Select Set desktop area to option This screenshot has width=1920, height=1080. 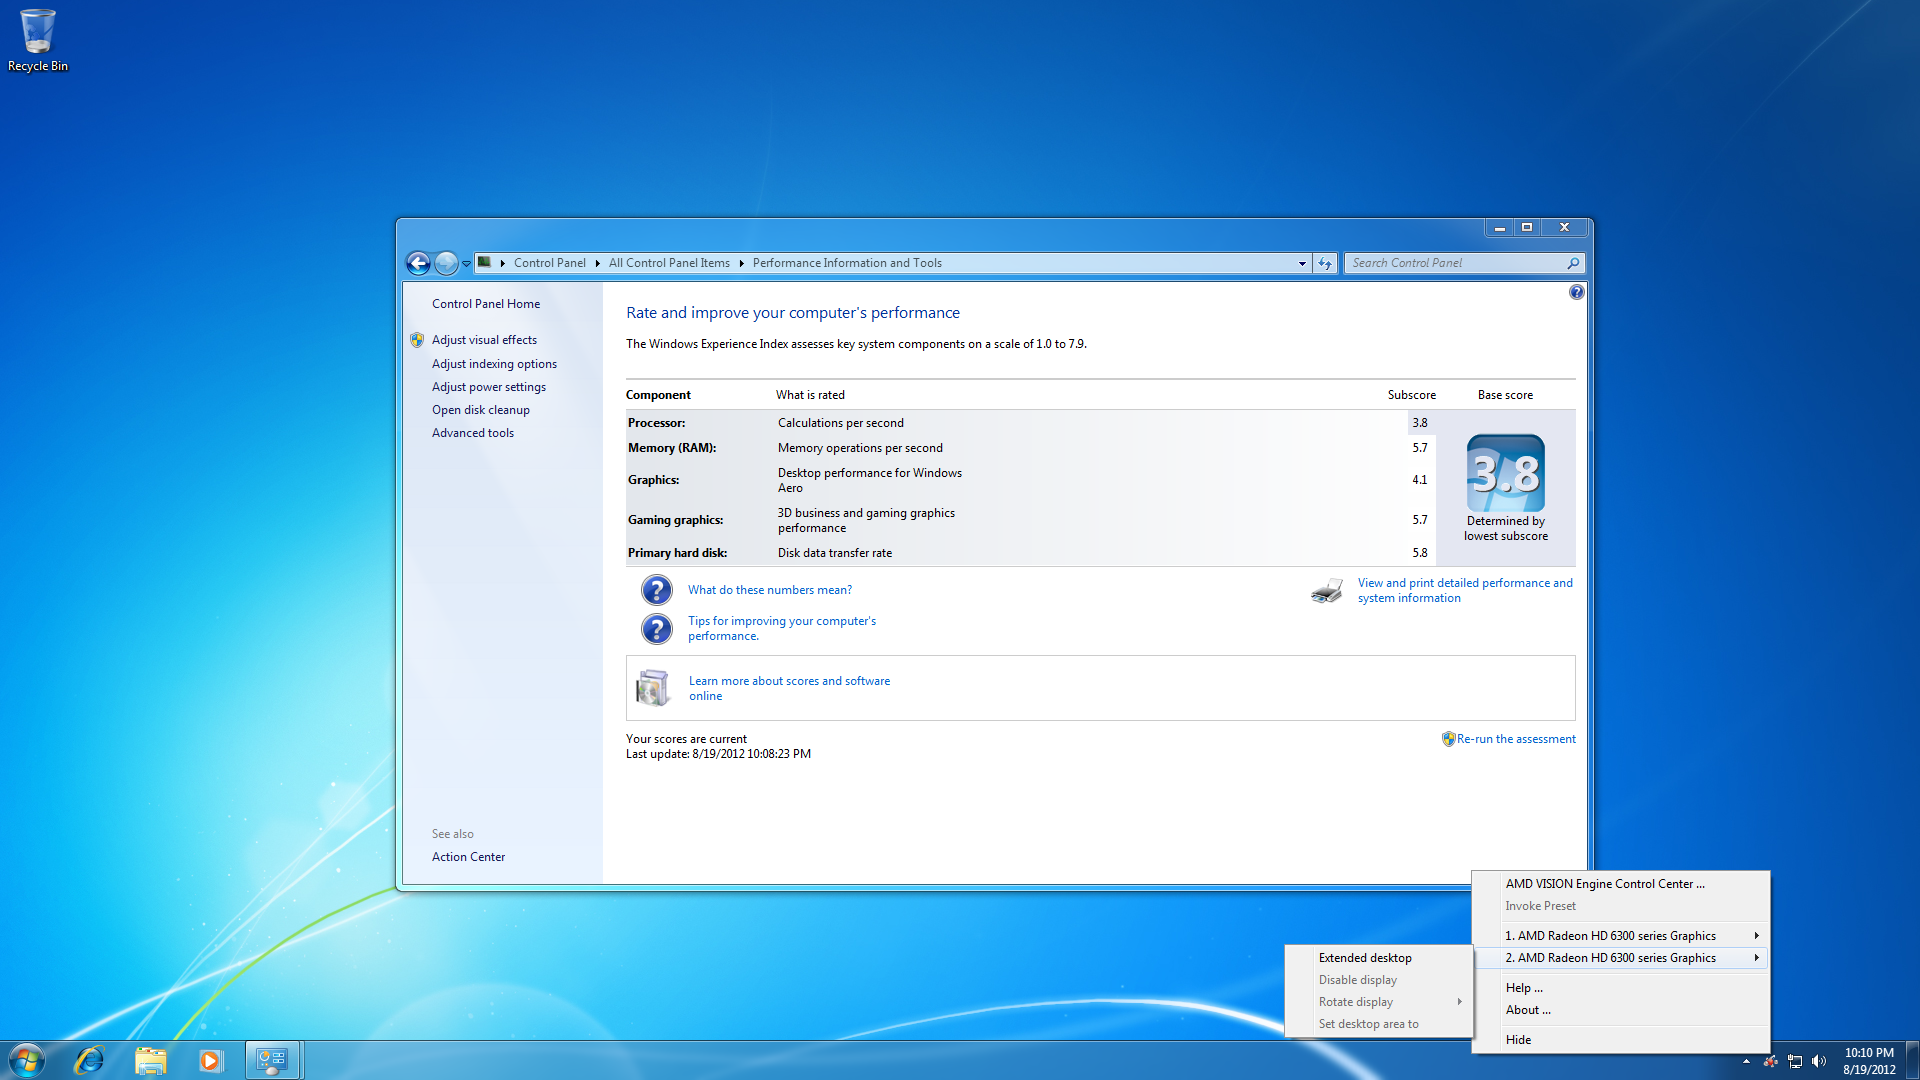pos(1378,1024)
